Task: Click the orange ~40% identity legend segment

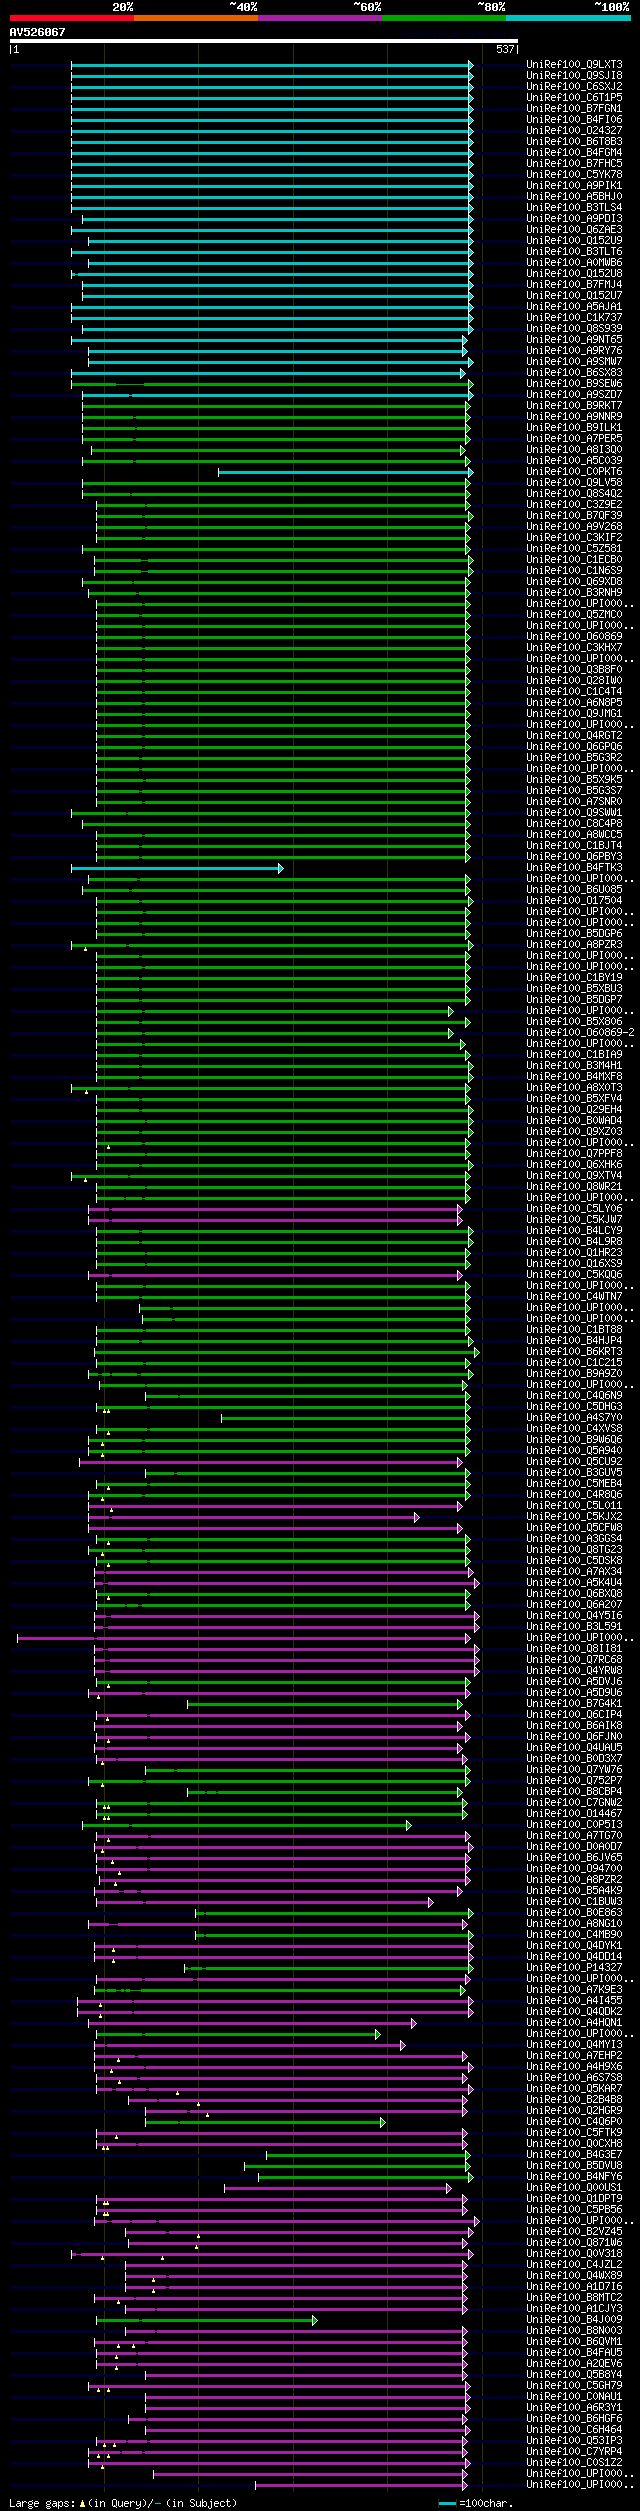Action: click(195, 18)
